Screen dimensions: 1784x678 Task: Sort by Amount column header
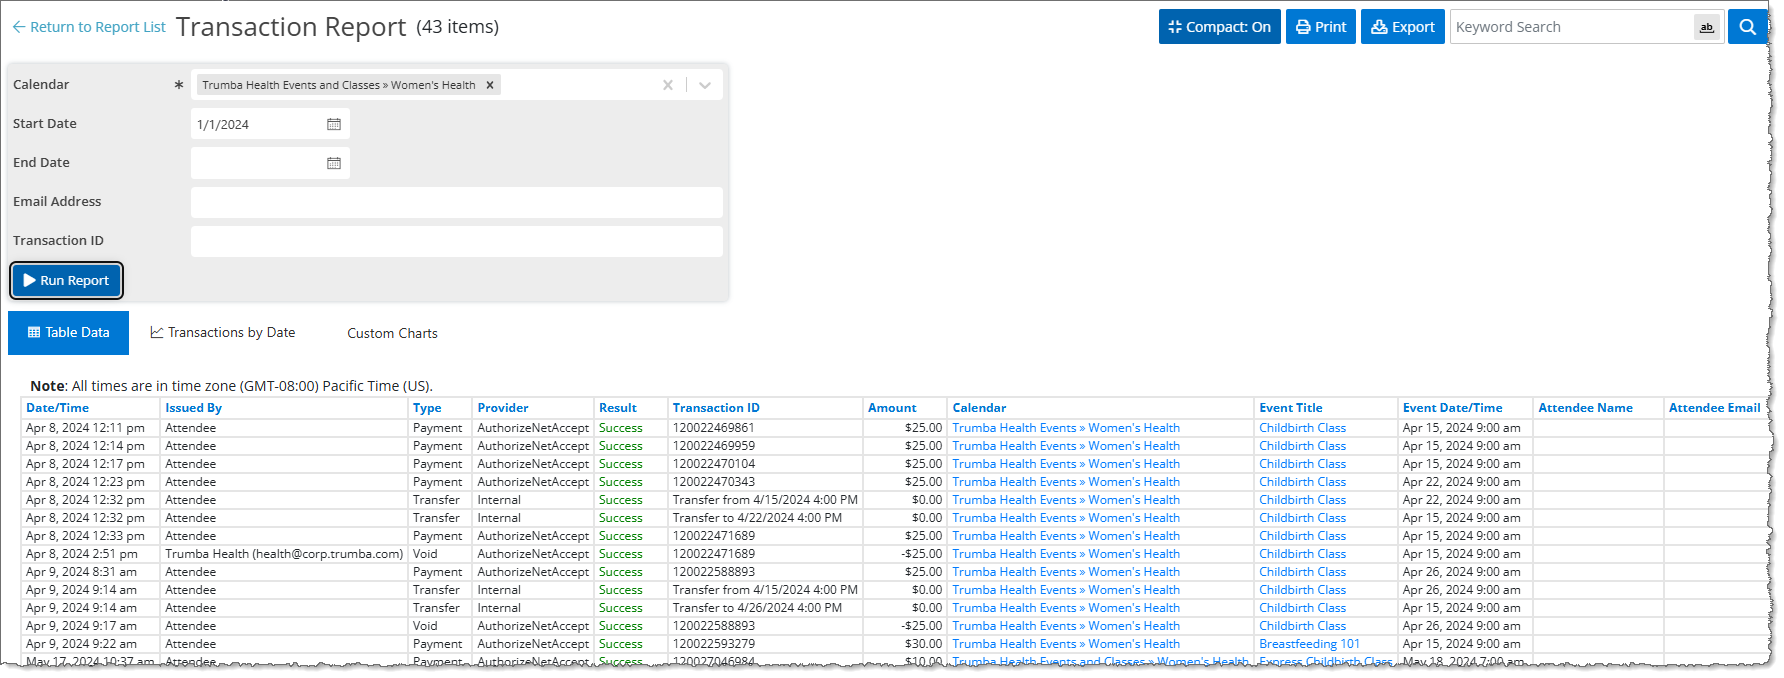892,408
